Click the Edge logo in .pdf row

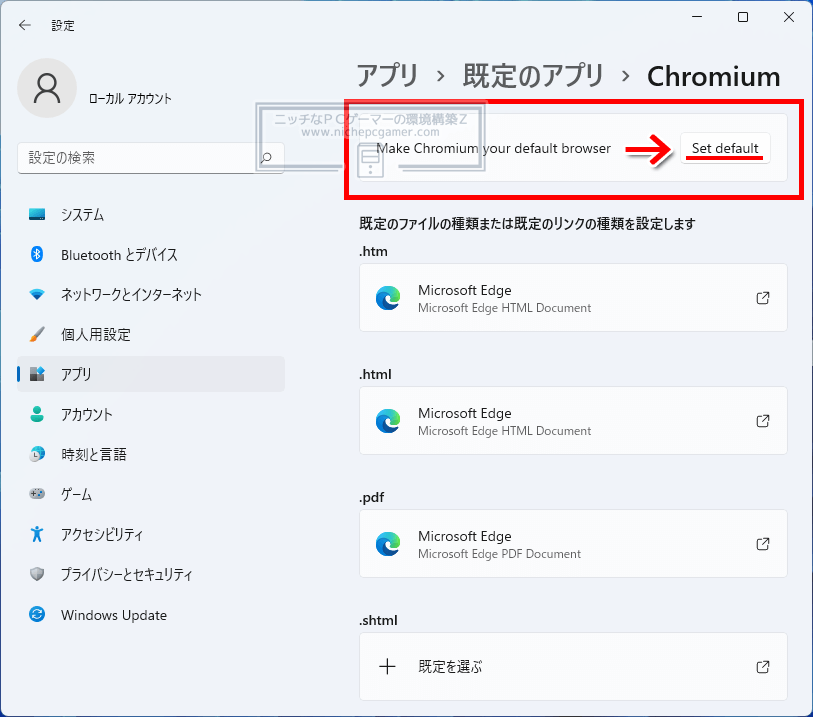(x=388, y=543)
